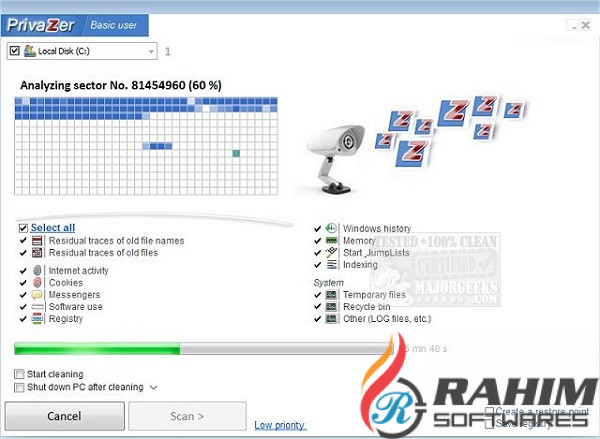Uncheck the Windows history checkmark
This screenshot has height=439, width=600.
317,229
